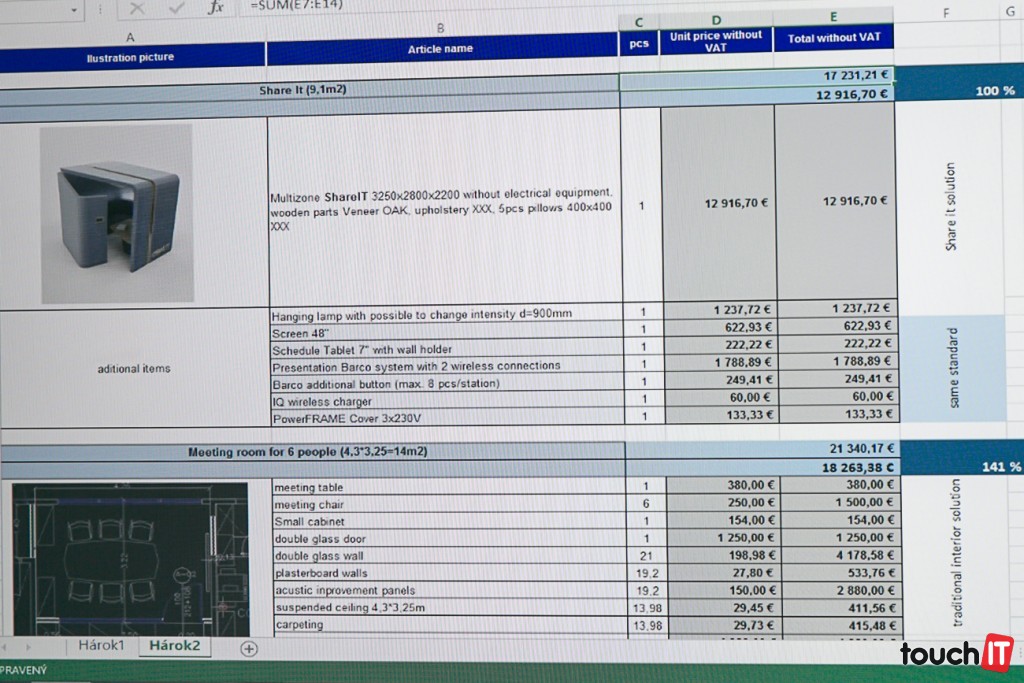Screen dimensions: 1024x683
Task: Select 'traditional interior solution' vertical label
Action: (x=957, y=552)
